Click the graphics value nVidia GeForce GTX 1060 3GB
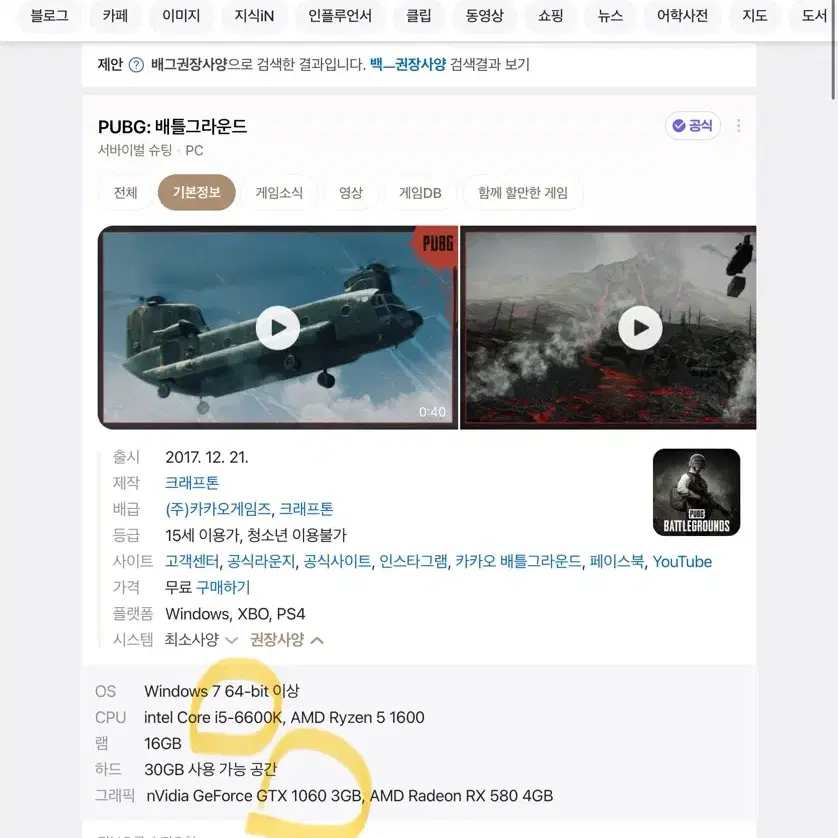Screen dimensions: 838x838 pyautogui.click(x=254, y=796)
